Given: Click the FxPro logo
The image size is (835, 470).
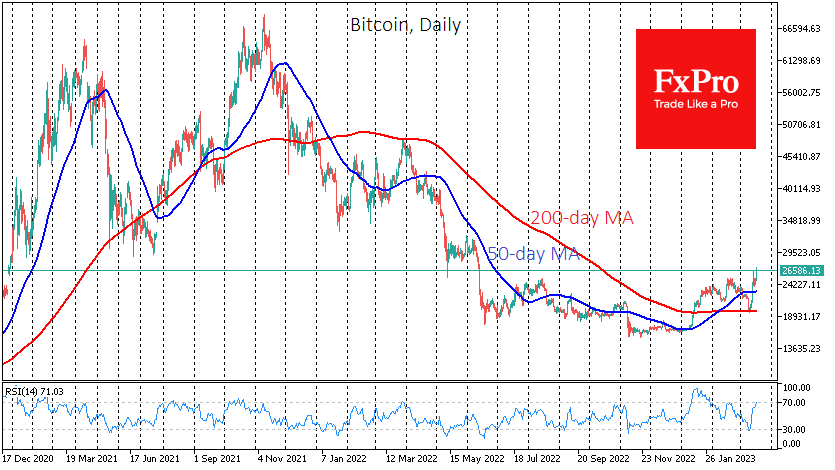Looking at the screenshot, I should click(x=695, y=80).
